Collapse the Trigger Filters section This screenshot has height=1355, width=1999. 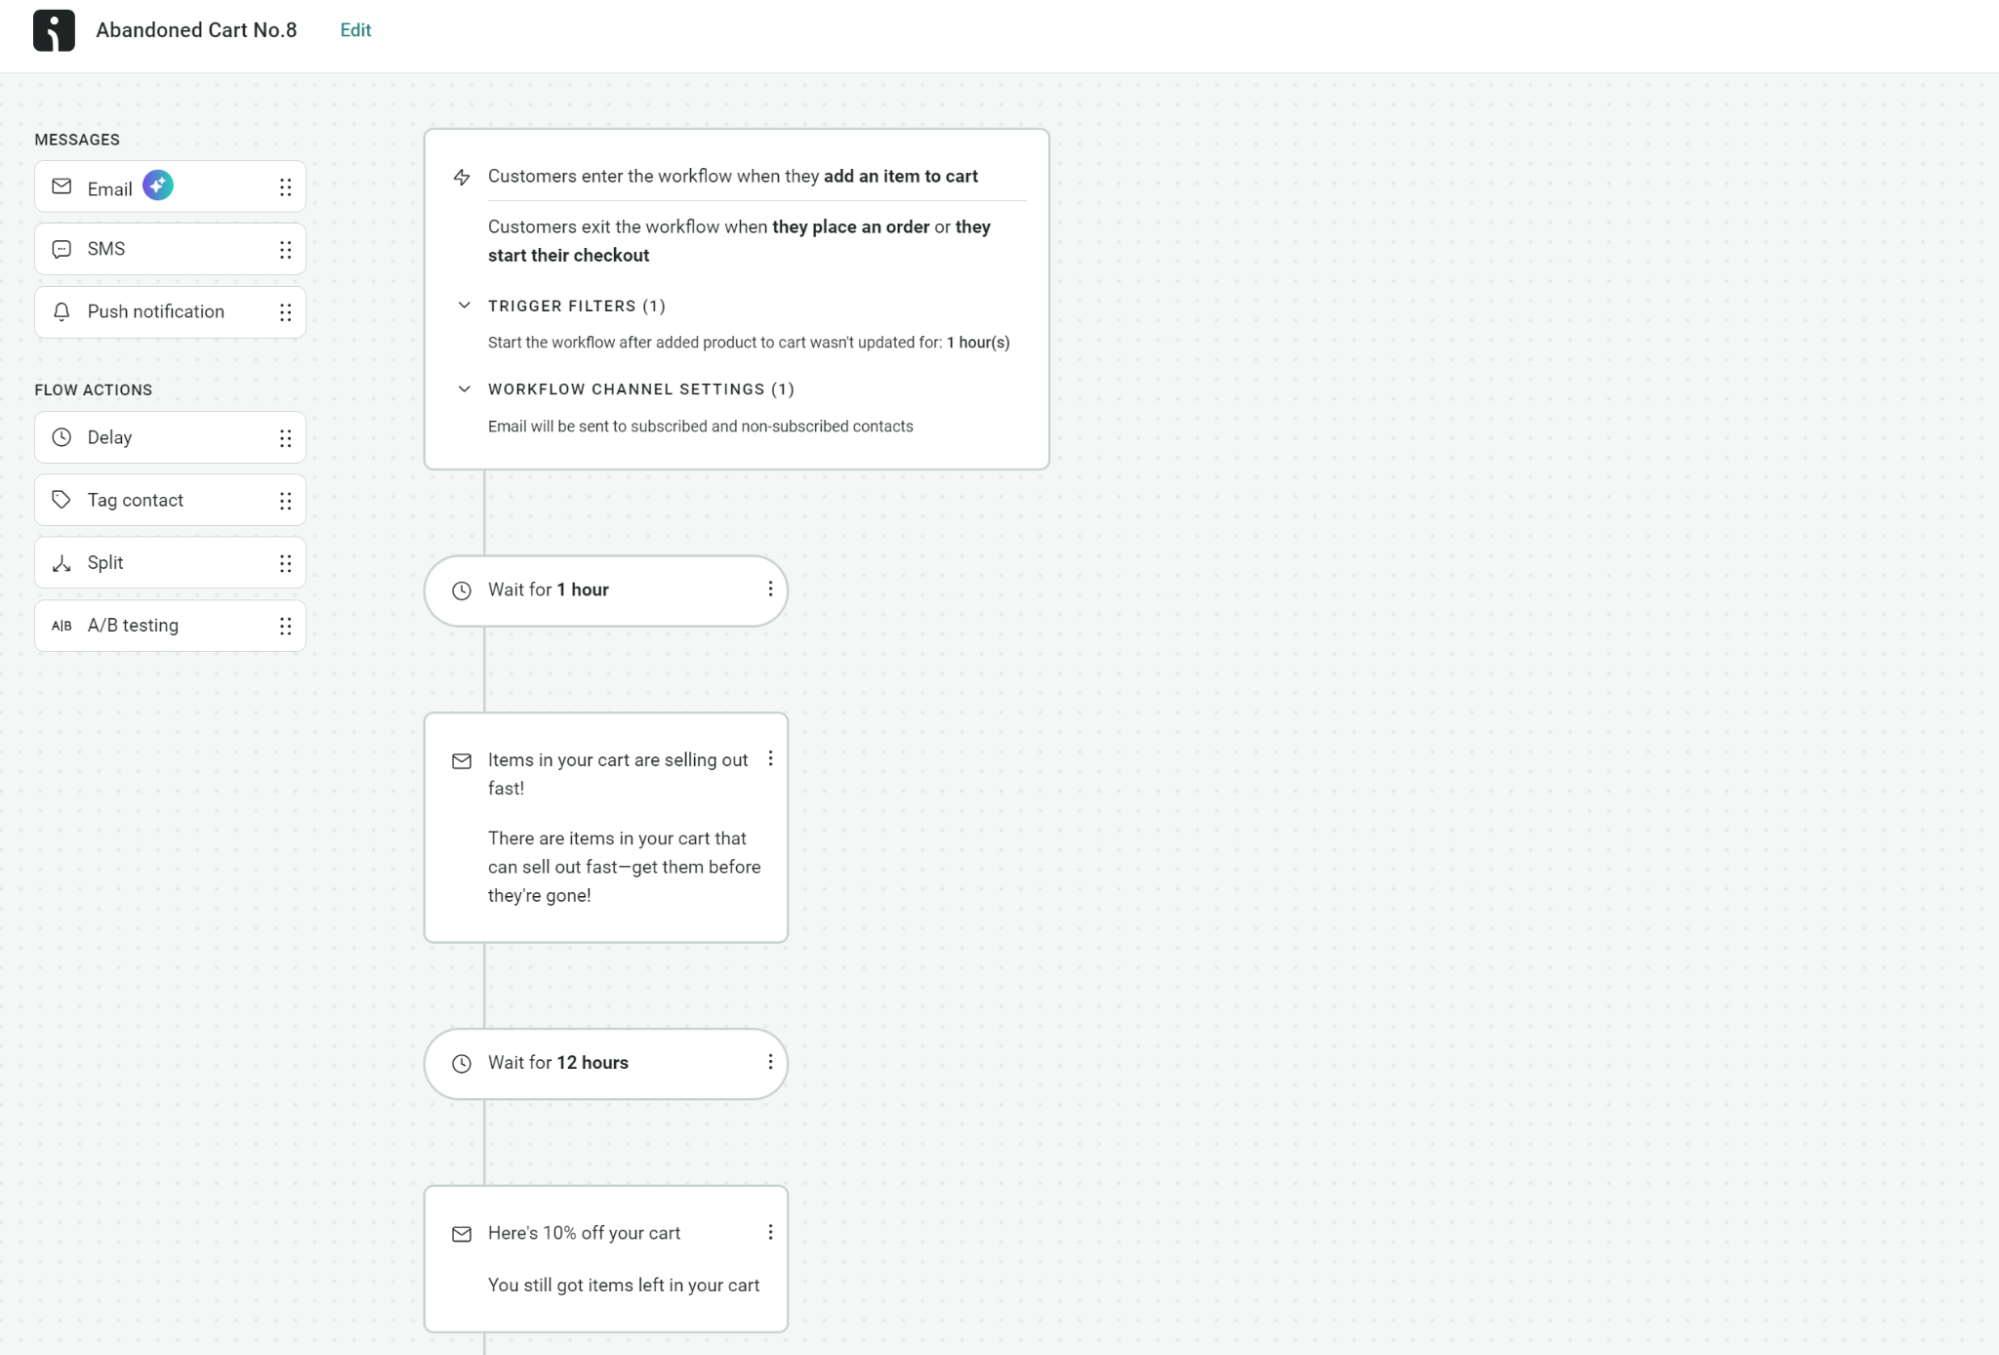click(x=464, y=305)
